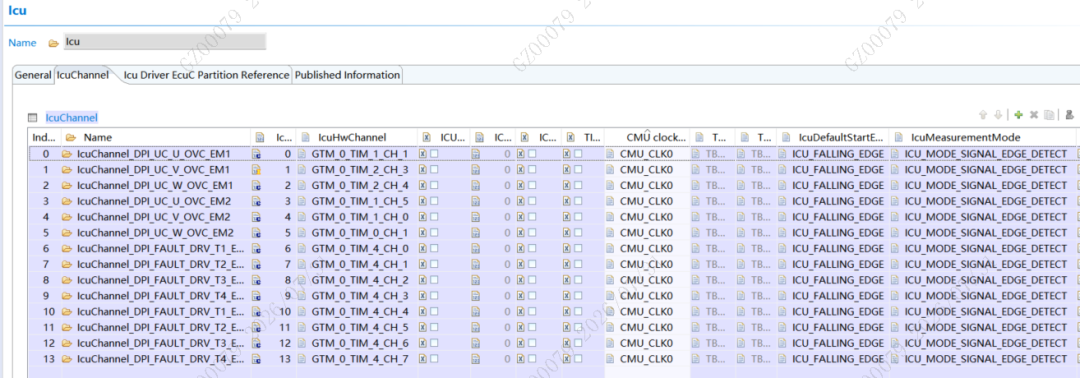This screenshot has width=1080, height=378.
Task: Open ICU_FALLING_EDGE dropdown in index 1 row
Action: [x=833, y=169]
